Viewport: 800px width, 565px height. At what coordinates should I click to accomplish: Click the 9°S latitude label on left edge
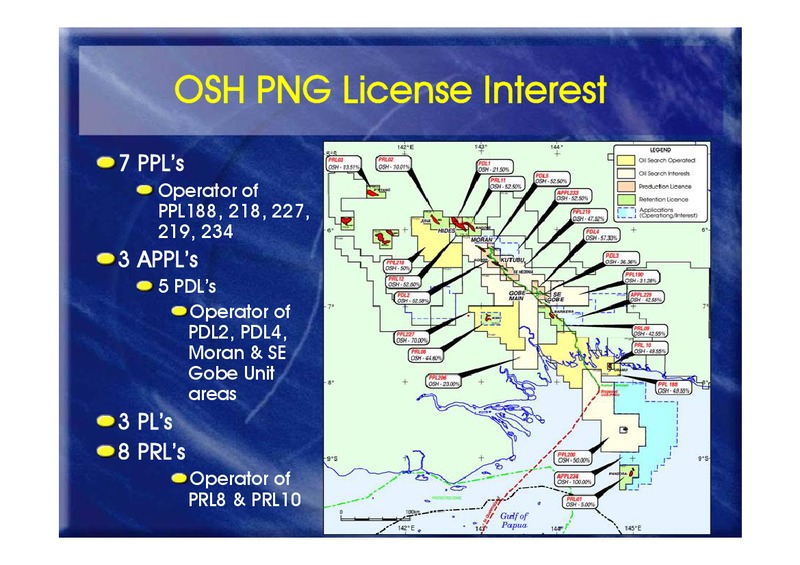(x=332, y=459)
